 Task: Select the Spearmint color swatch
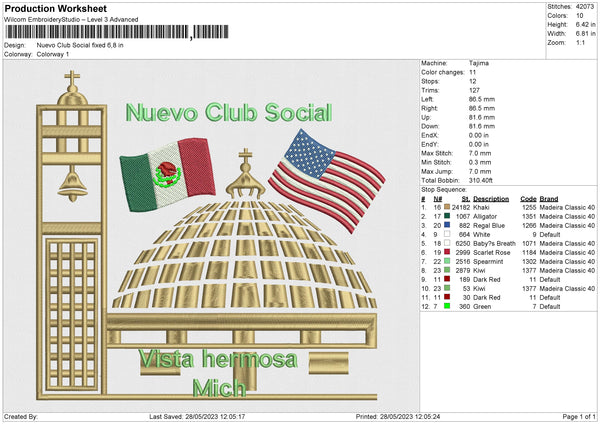[447, 261]
